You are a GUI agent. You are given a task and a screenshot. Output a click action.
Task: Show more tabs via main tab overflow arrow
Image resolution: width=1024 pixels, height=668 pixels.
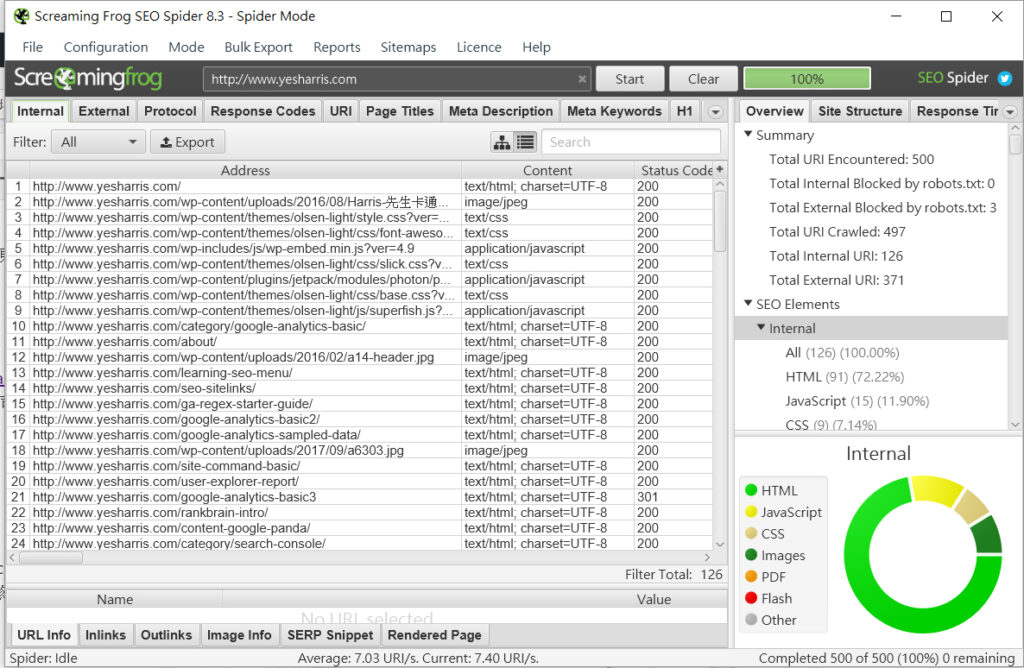click(x=715, y=112)
